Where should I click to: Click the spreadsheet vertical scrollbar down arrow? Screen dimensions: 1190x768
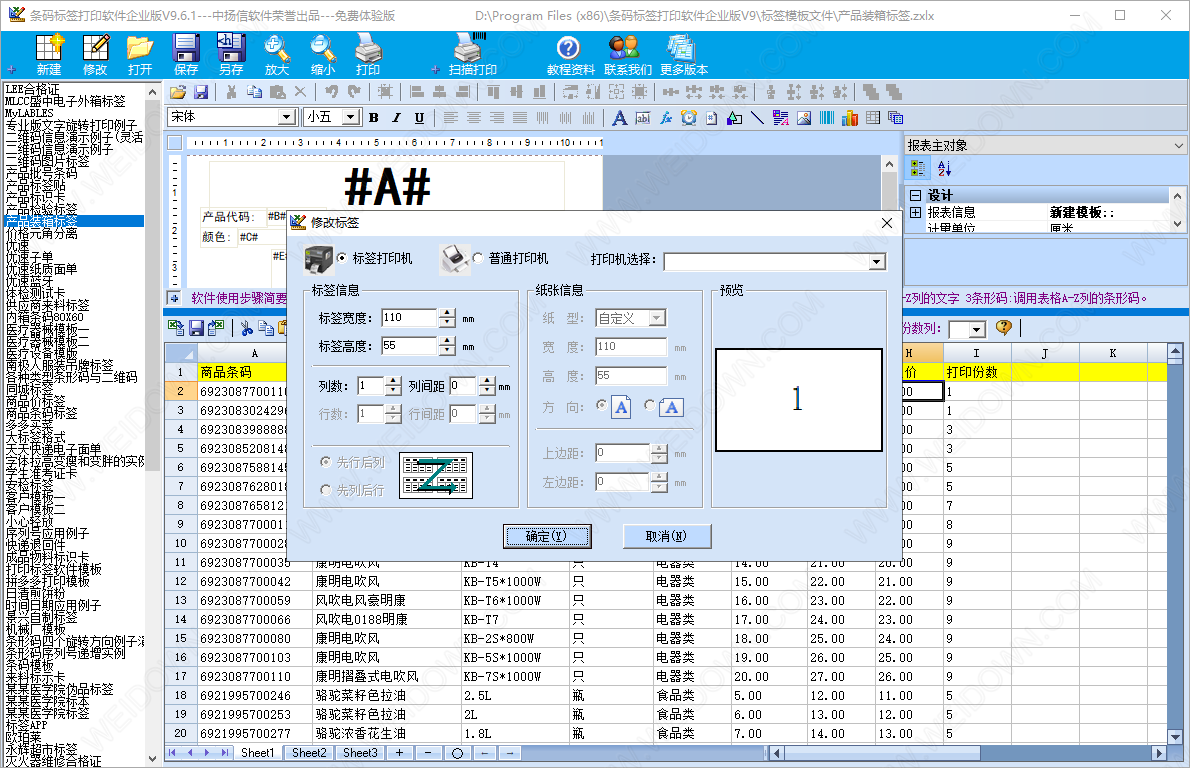click(1175, 736)
